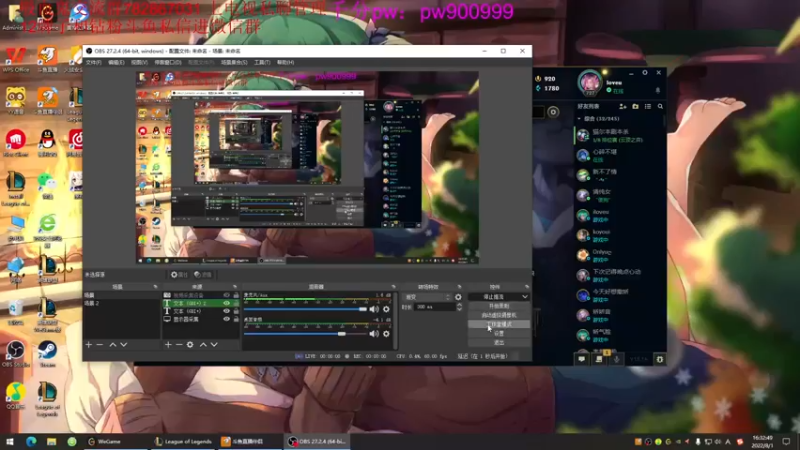This screenshot has width=800, height=450.
Task: Pop out the Controls dock panel
Action: pos(527,287)
